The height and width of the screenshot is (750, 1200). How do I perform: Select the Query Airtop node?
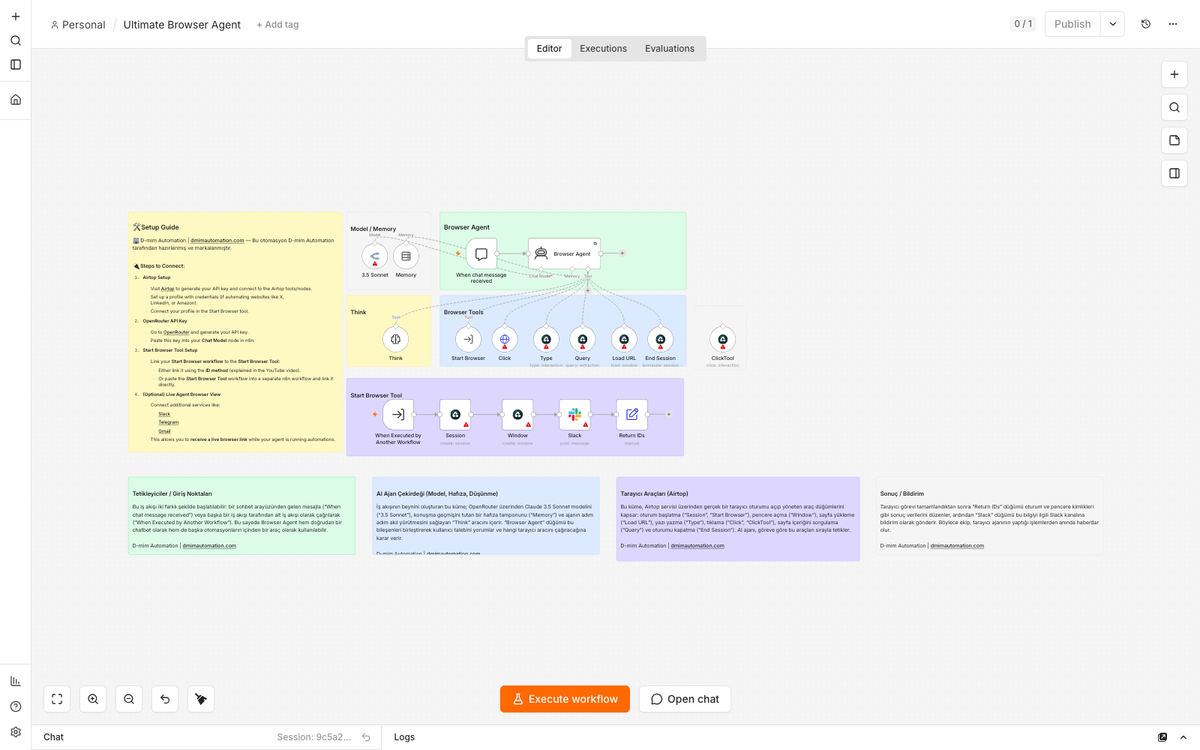pyautogui.click(x=582, y=339)
